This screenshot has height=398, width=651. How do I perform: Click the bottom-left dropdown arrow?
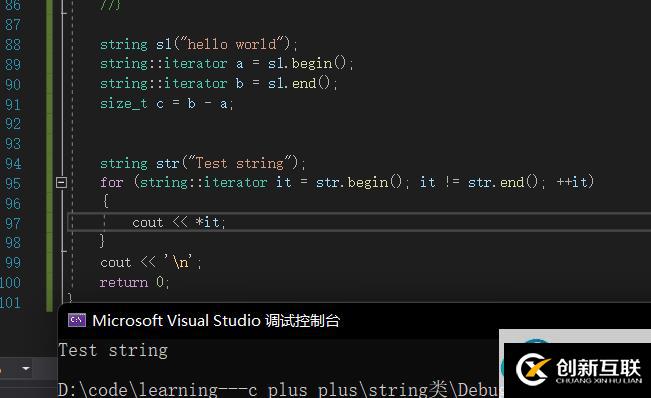pyautogui.click(x=26, y=369)
